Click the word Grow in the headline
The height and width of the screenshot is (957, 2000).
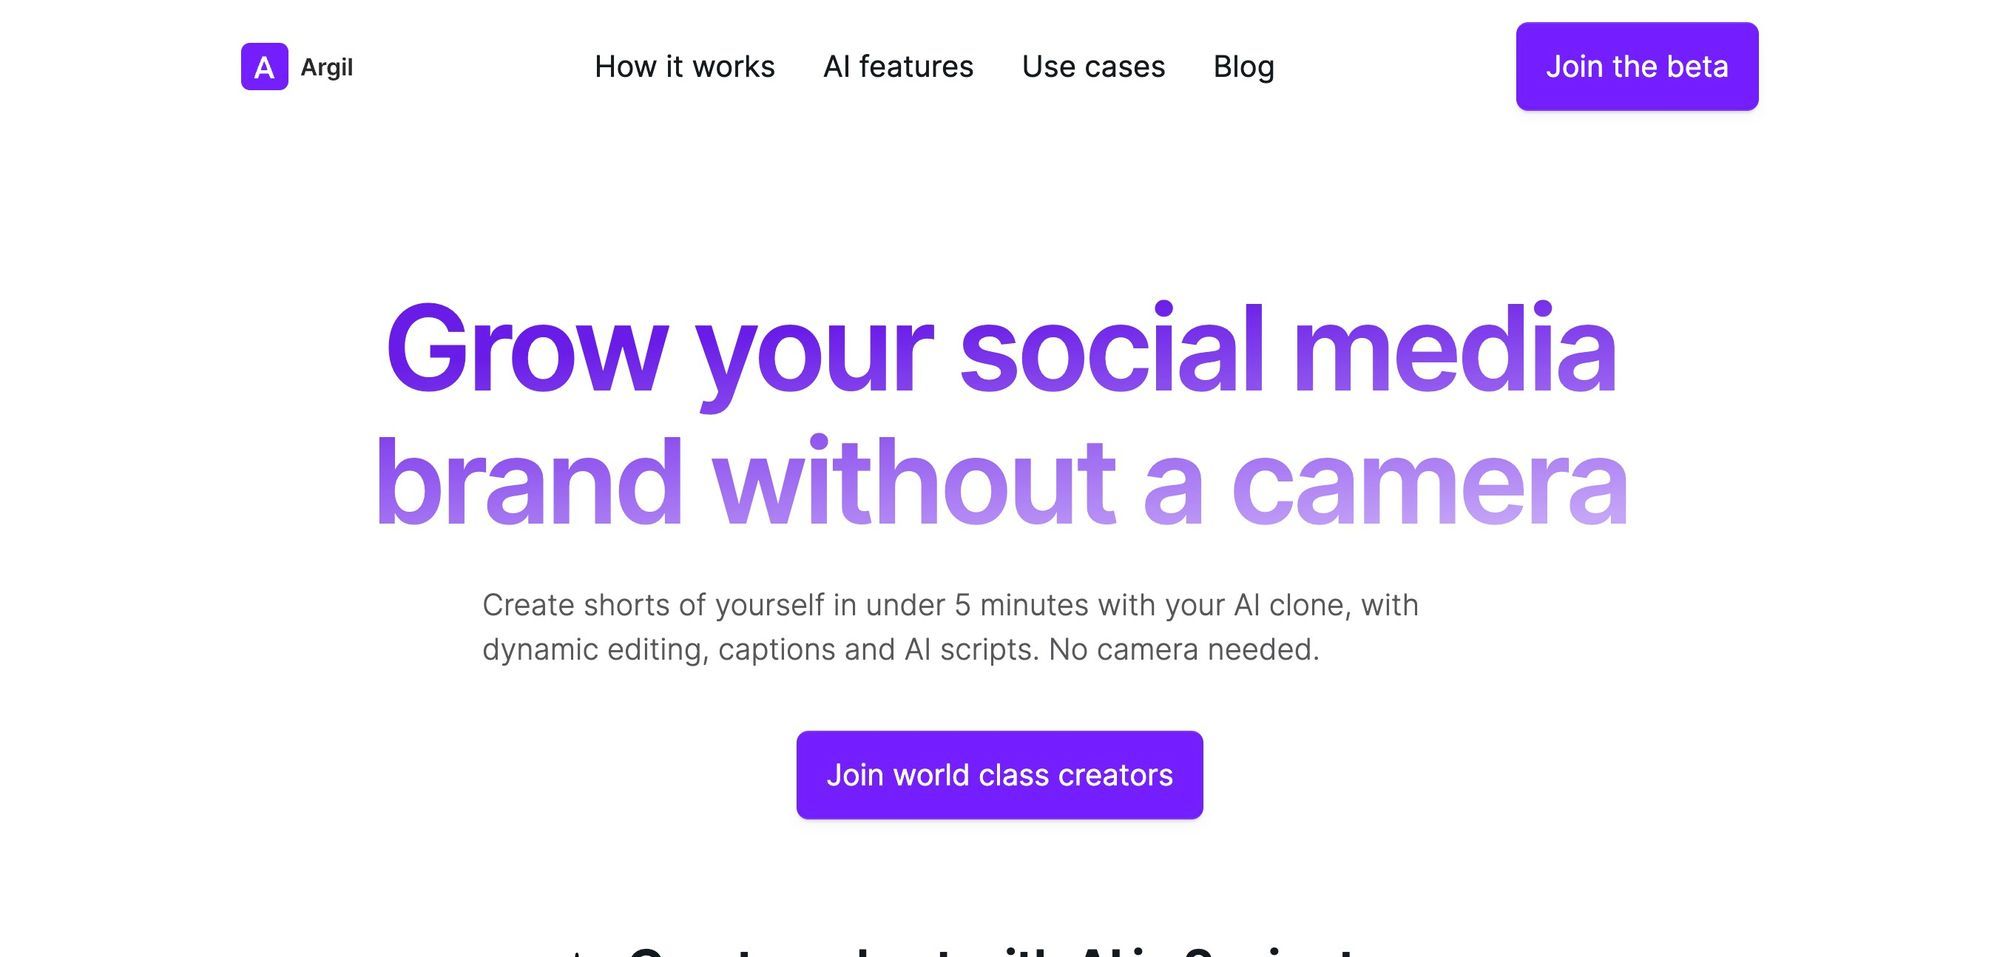pos(527,349)
